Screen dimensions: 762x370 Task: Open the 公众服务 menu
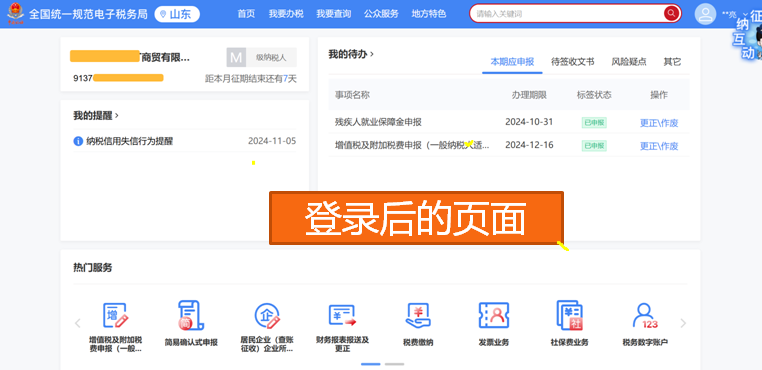pos(381,14)
